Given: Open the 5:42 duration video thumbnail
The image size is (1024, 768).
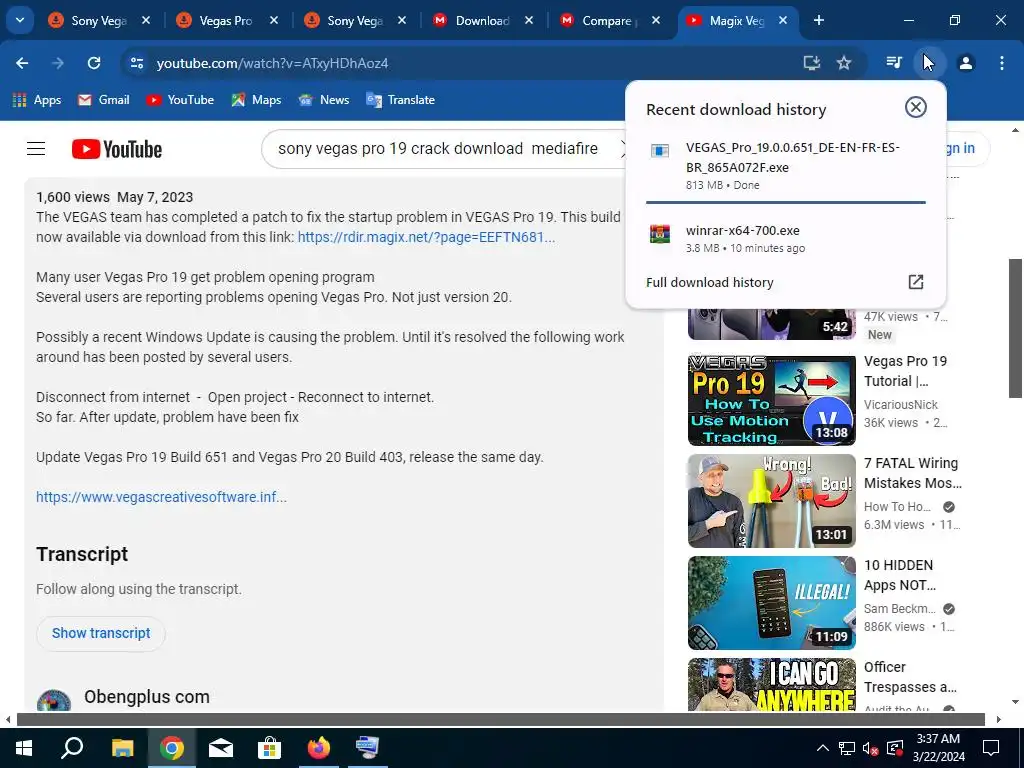Looking at the screenshot, I should click(771, 324).
